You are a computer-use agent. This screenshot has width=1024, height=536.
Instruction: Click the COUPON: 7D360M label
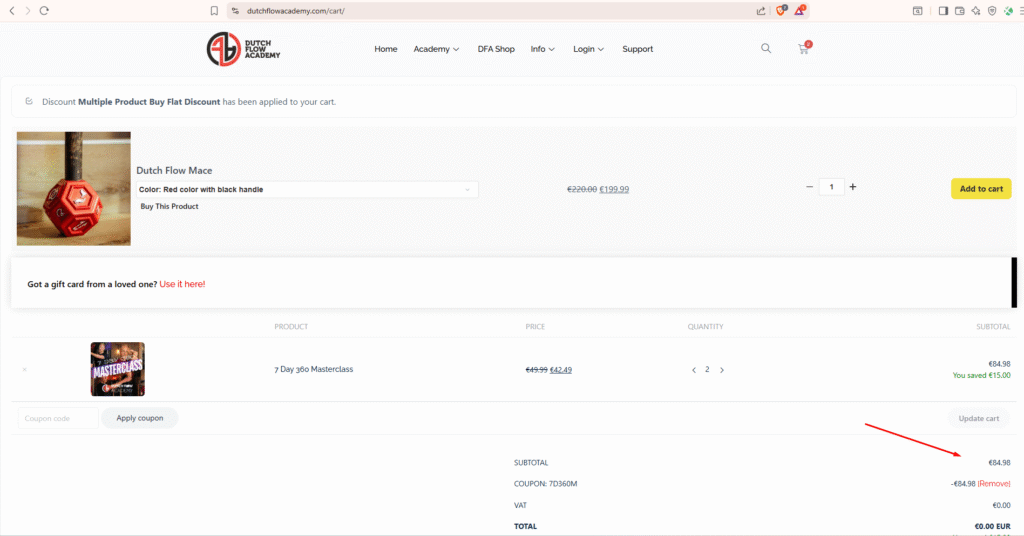(x=545, y=484)
